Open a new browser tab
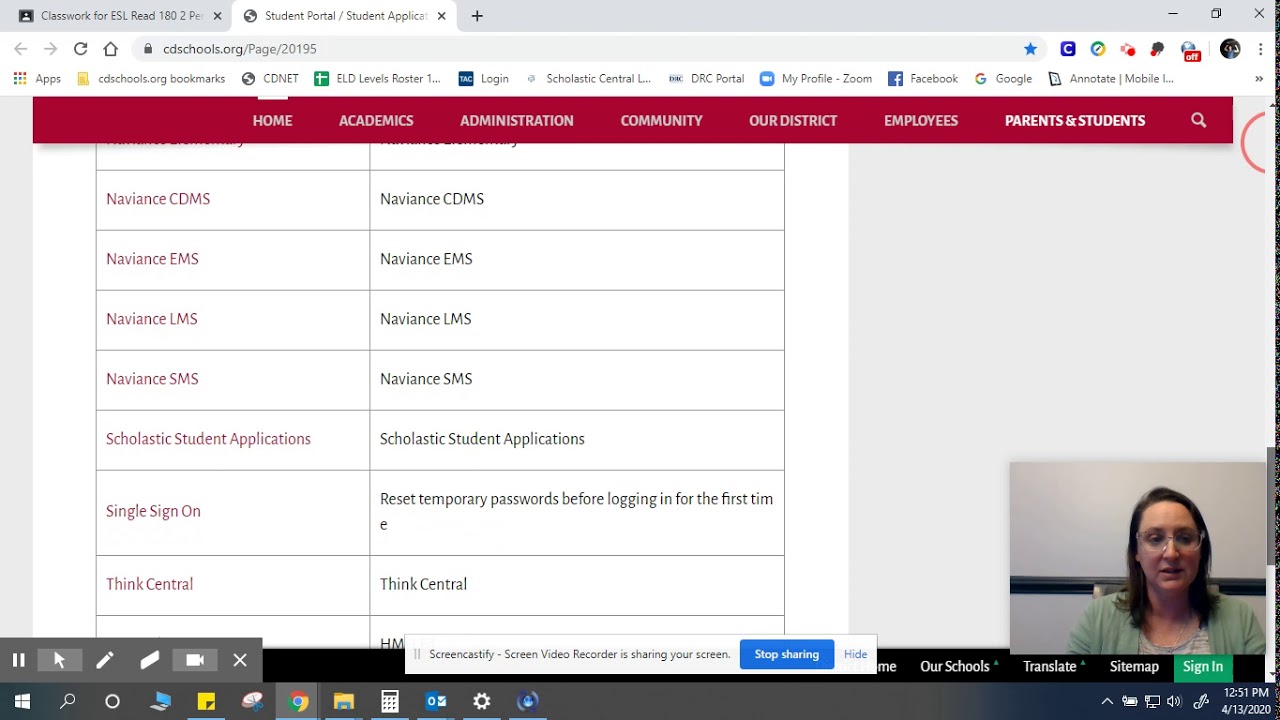This screenshot has width=1280, height=720. point(477,16)
